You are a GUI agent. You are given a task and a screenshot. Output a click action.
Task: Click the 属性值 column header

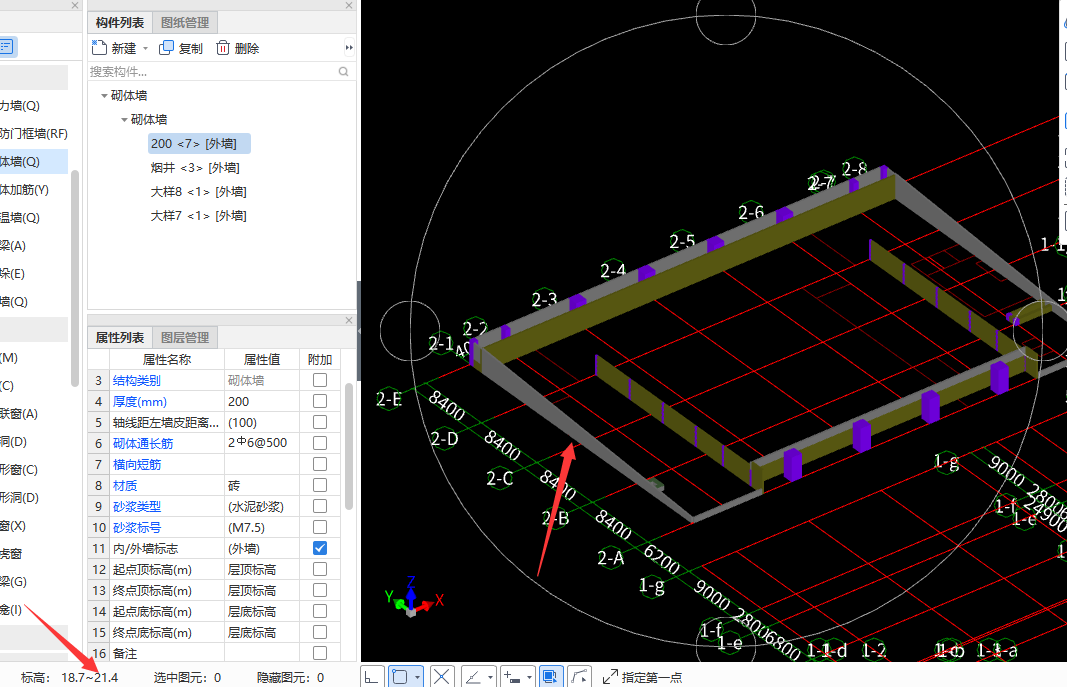[x=262, y=359]
